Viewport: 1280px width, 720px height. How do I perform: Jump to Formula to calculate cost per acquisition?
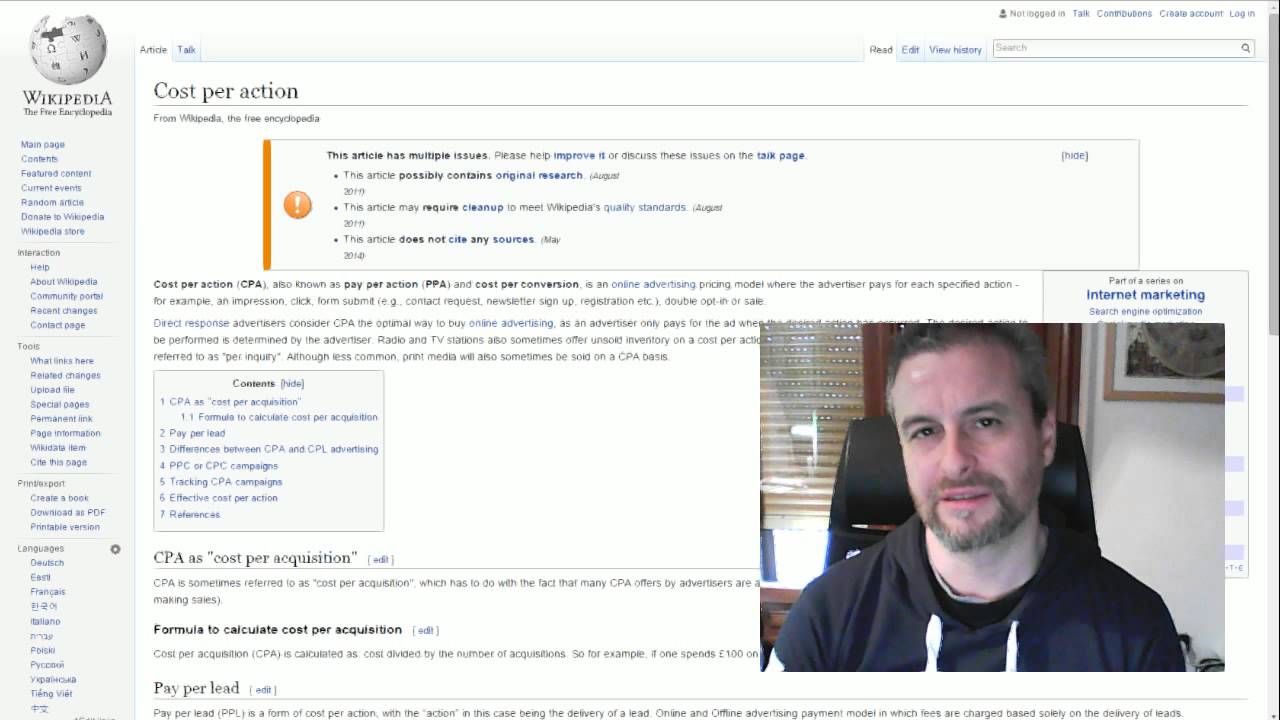(x=279, y=418)
